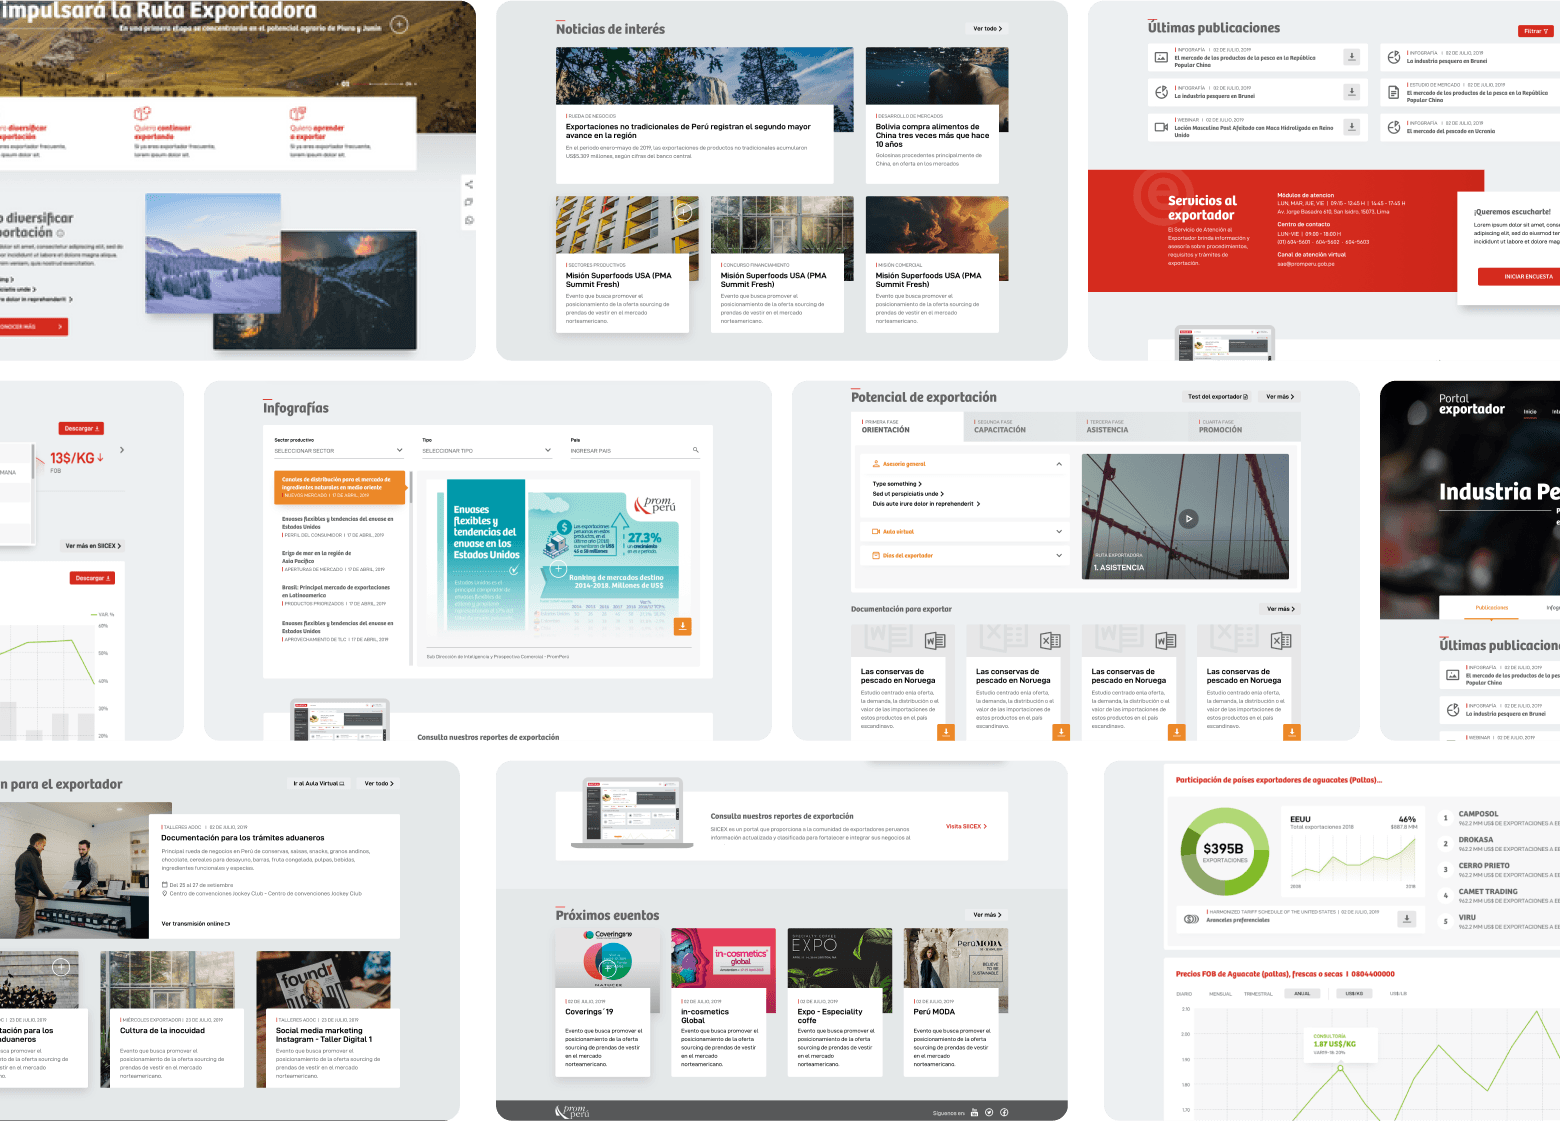The image size is (1560, 1121).
Task: Select the Erizo de mar en Asia Pacífico list item
Action: [x=338, y=561]
